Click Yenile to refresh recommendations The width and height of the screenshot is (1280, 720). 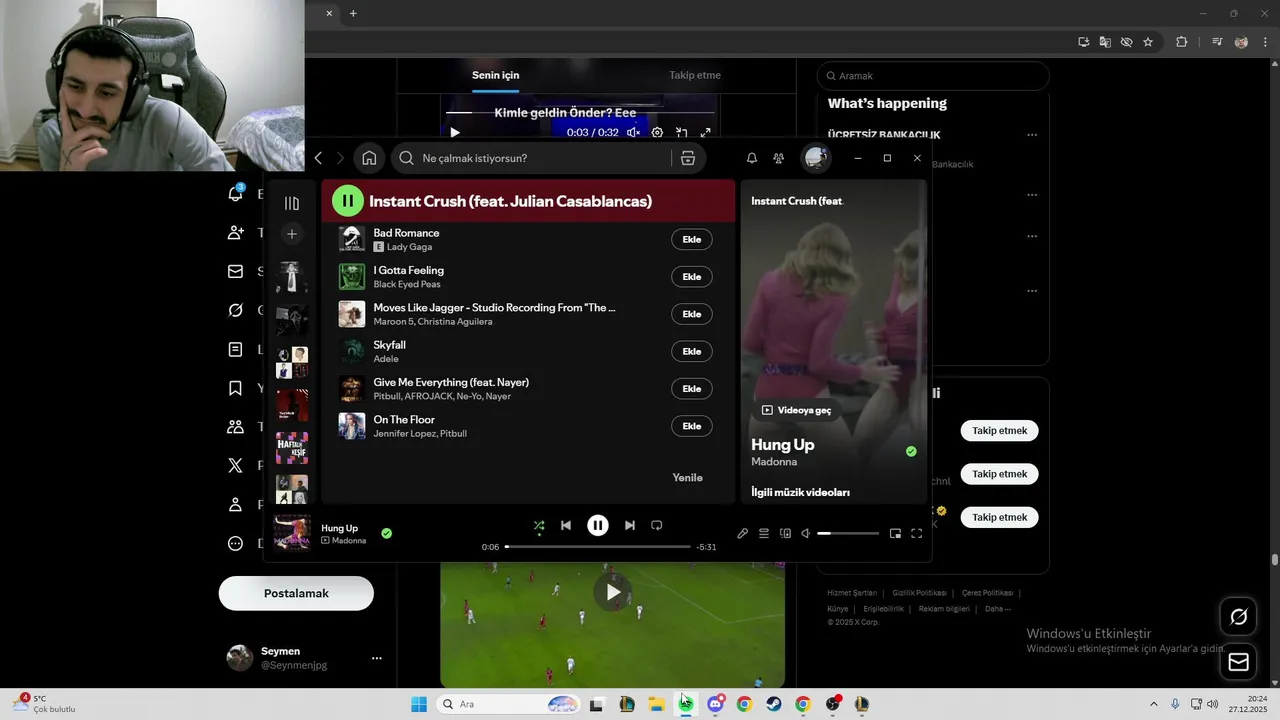coord(688,478)
